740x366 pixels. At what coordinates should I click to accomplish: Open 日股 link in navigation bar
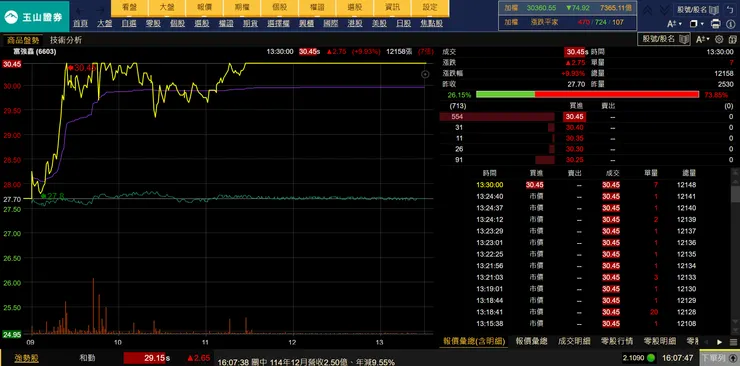404,24
